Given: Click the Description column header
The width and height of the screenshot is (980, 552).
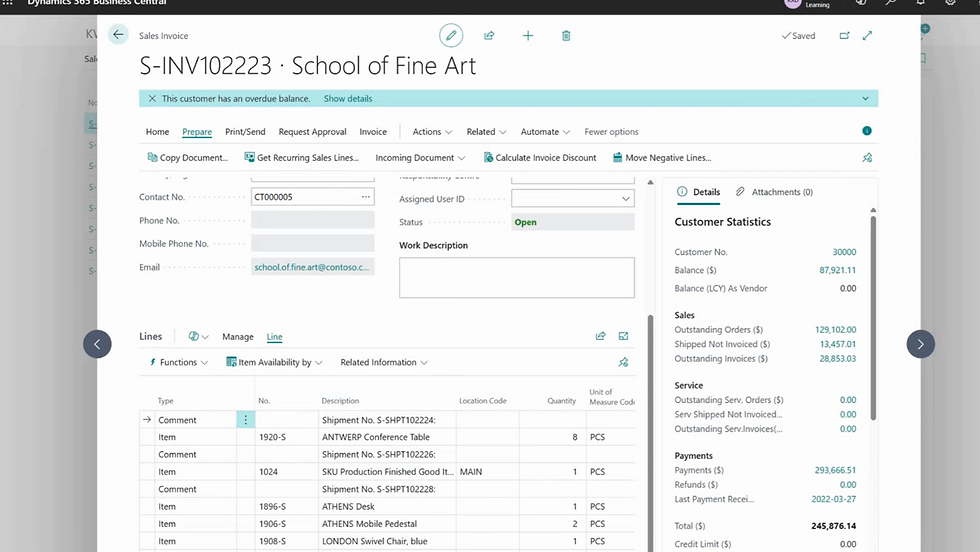Looking at the screenshot, I should (x=340, y=401).
